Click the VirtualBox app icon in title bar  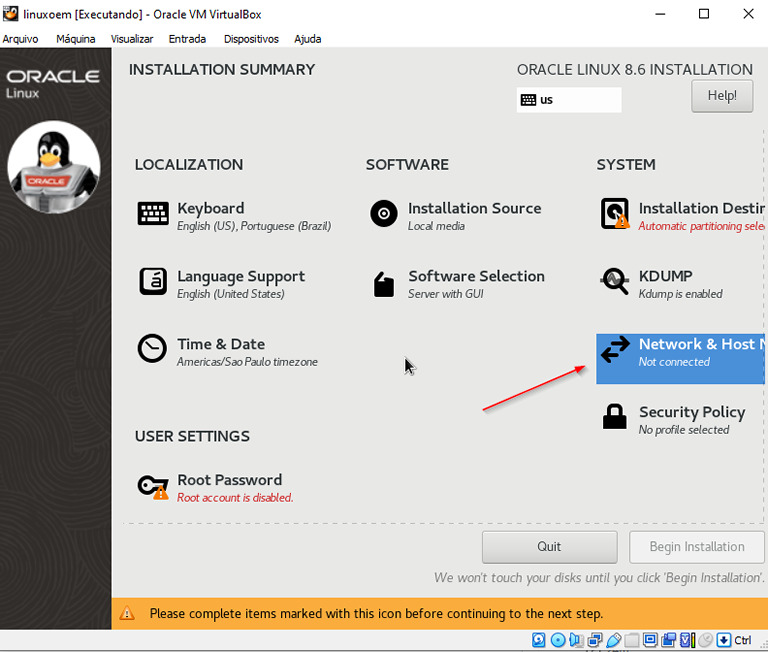click(10, 14)
